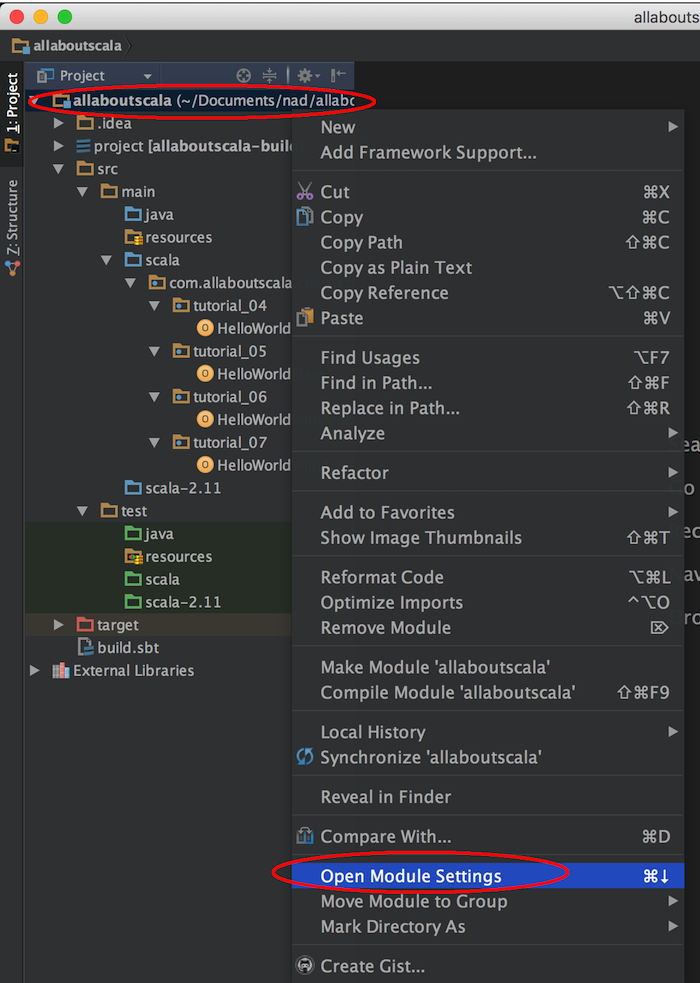Choose Copy as Plain Text
This screenshot has height=983, width=700.
[x=488, y=267]
